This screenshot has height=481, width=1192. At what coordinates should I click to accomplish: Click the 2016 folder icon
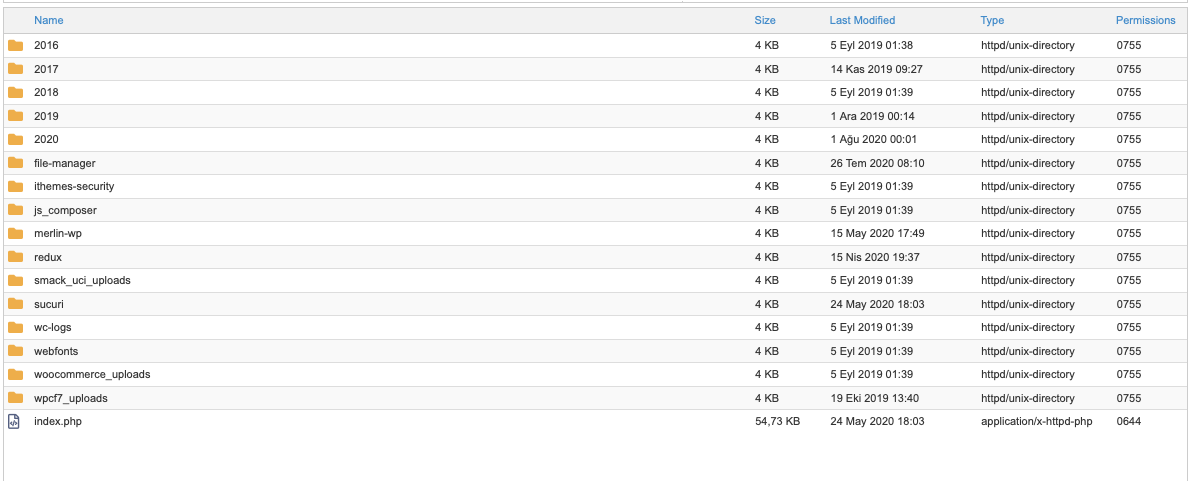click(x=15, y=46)
